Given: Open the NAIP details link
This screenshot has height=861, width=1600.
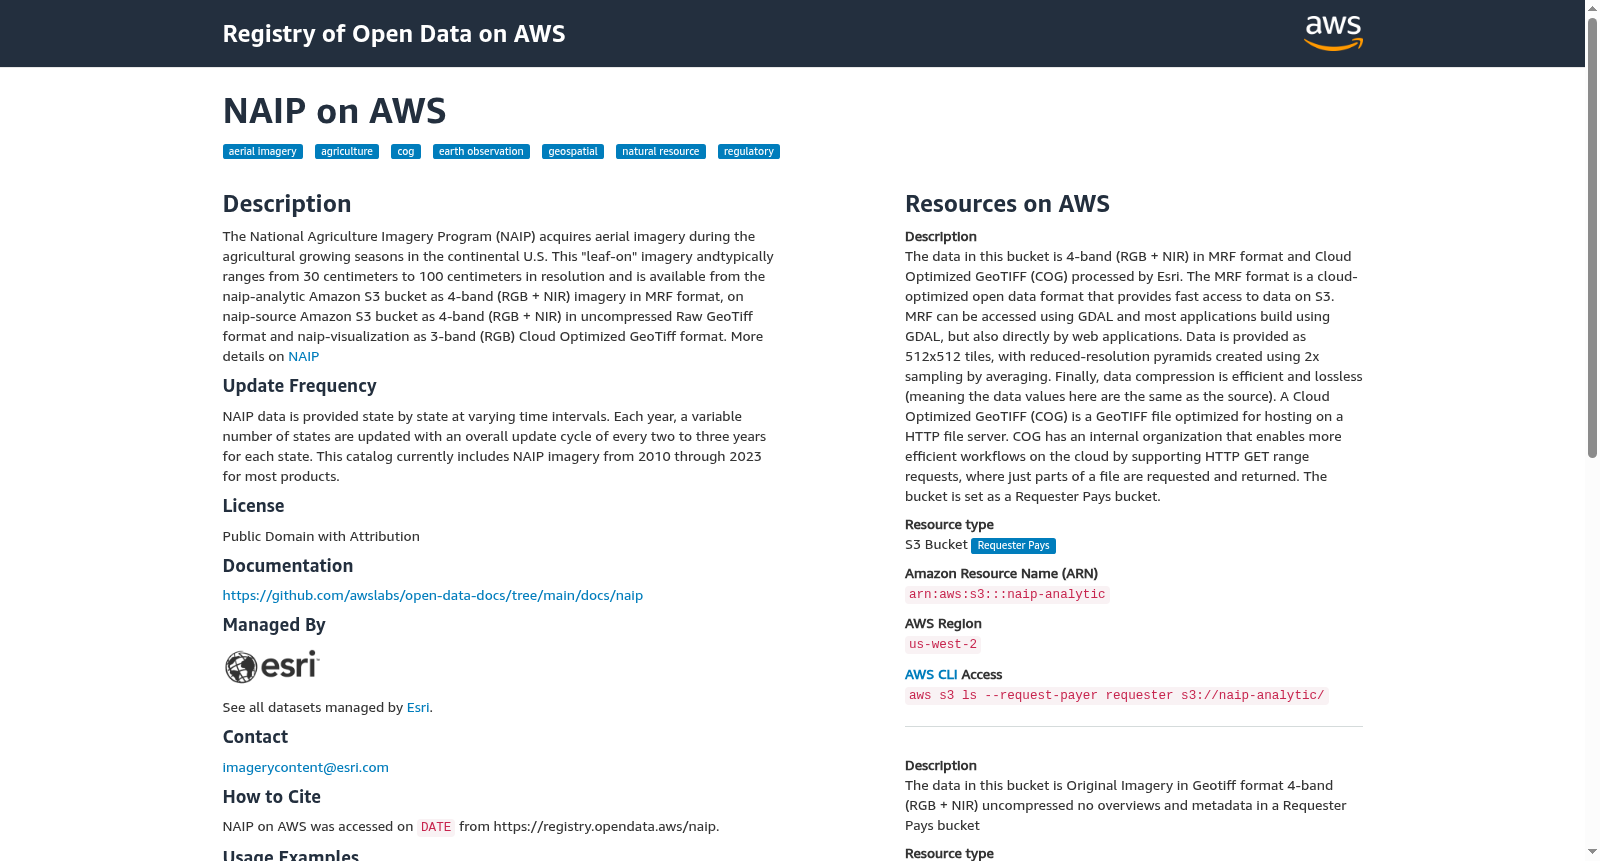Looking at the screenshot, I should [x=304, y=357].
